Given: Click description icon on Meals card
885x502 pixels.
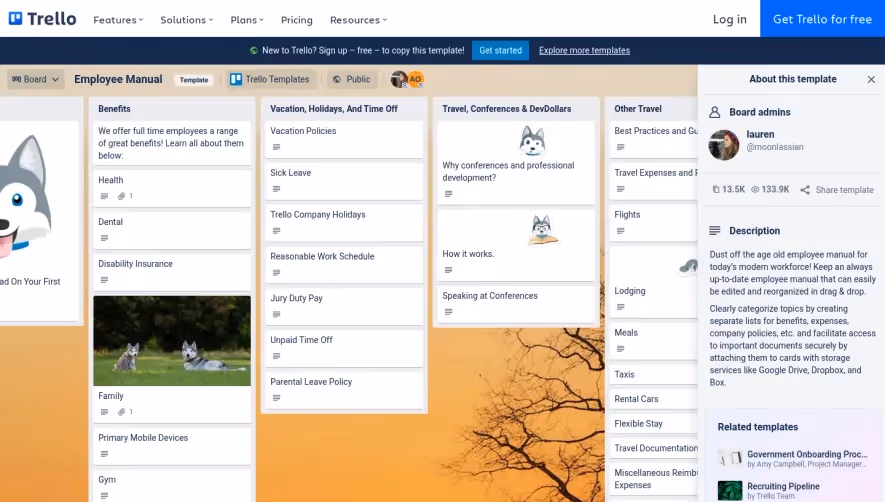Looking at the screenshot, I should pos(621,349).
